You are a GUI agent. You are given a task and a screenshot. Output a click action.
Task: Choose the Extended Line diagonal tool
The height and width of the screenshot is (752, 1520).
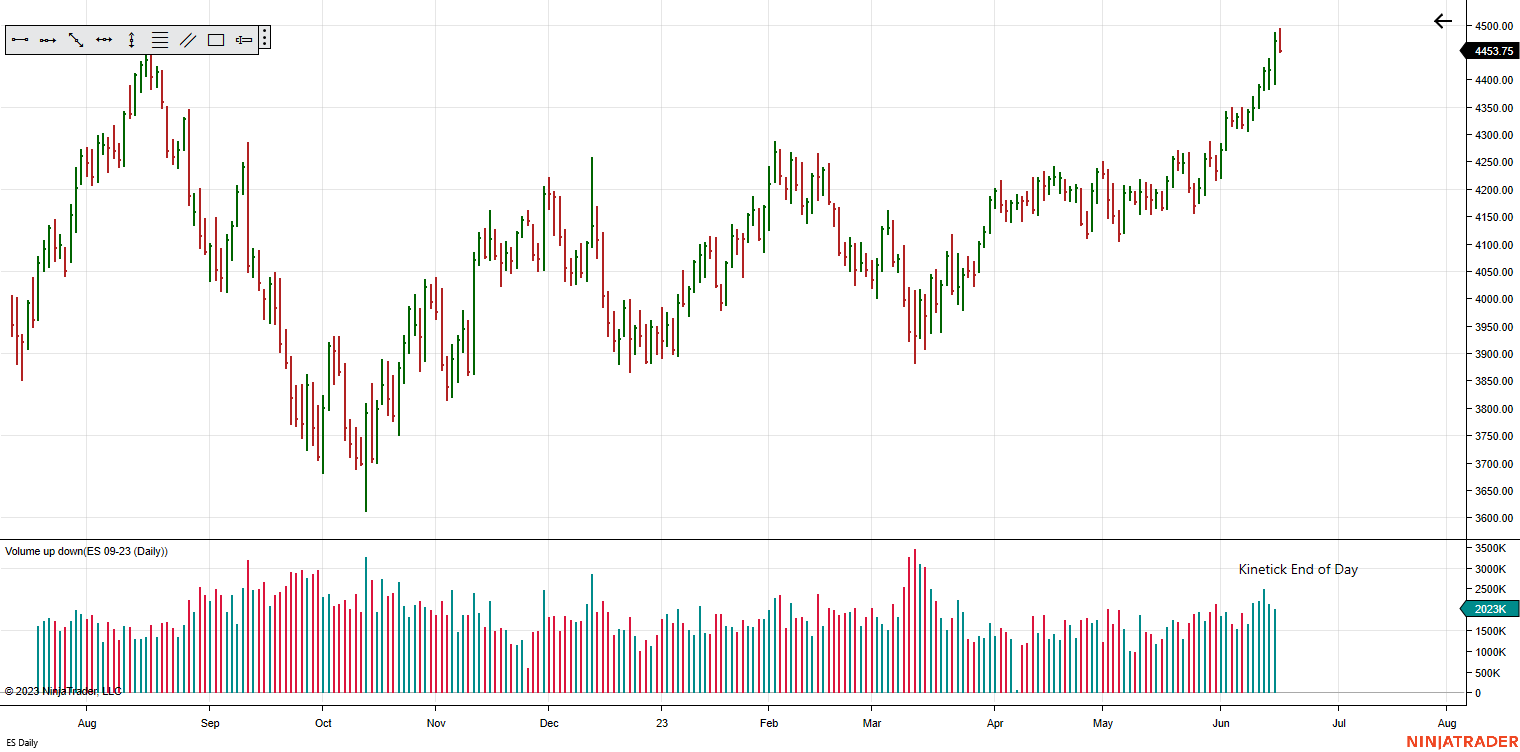point(76,40)
